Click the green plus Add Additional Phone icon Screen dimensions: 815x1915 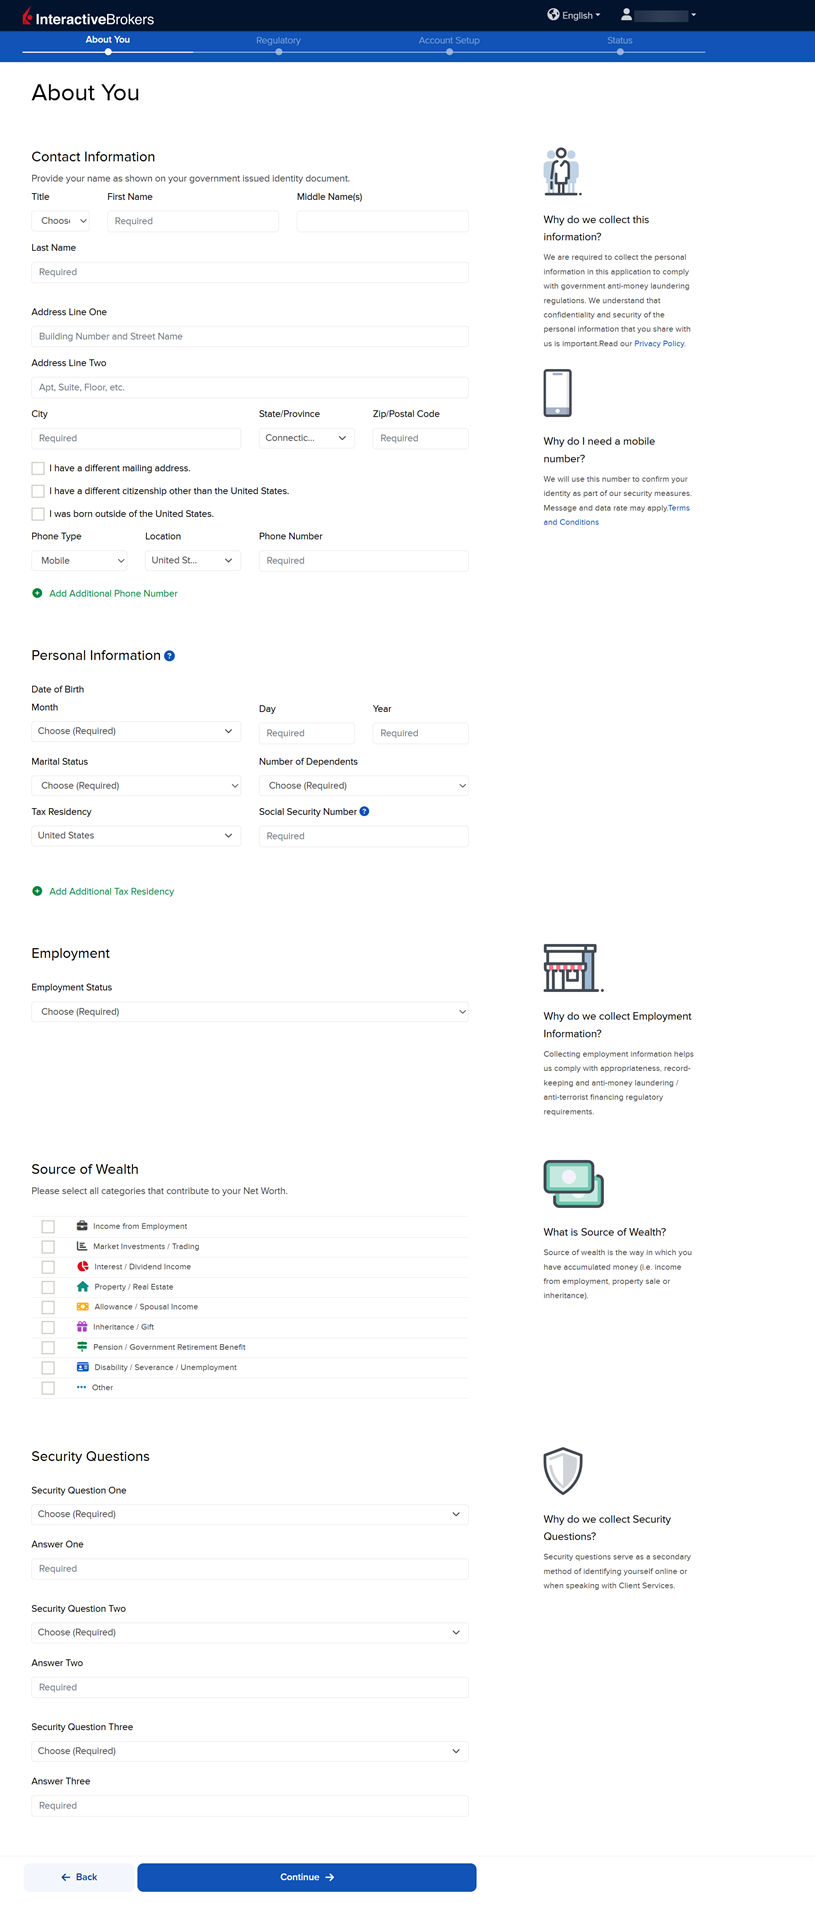(x=37, y=594)
